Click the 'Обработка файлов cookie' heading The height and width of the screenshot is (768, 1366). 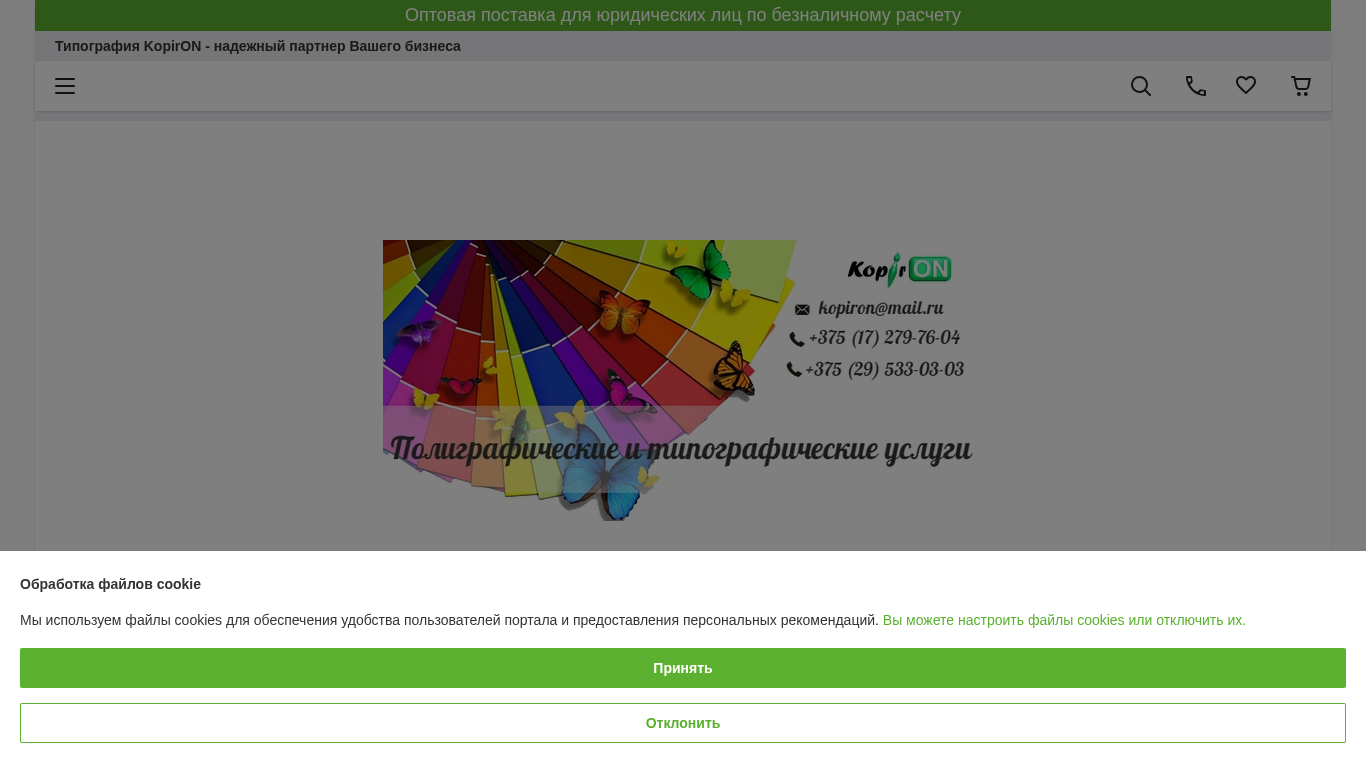click(x=110, y=584)
